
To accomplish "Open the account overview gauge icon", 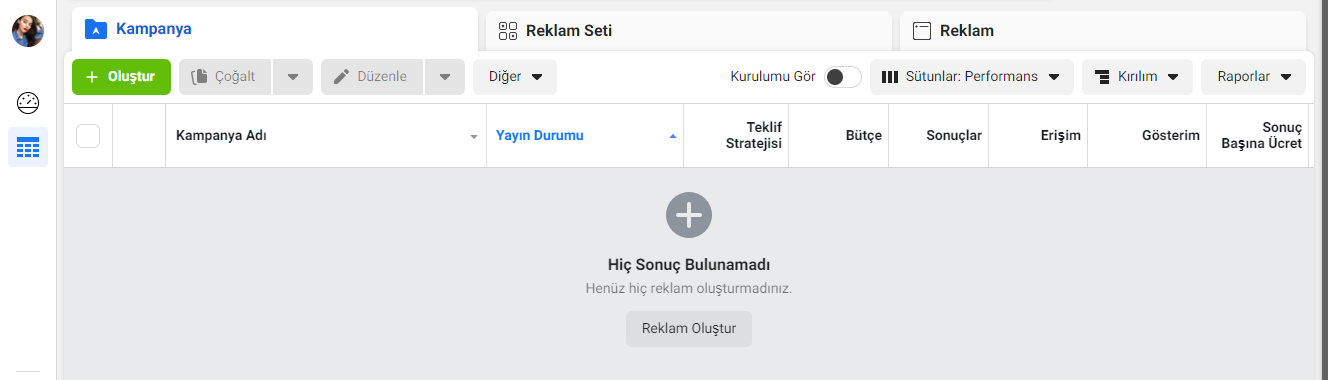I will click(28, 102).
